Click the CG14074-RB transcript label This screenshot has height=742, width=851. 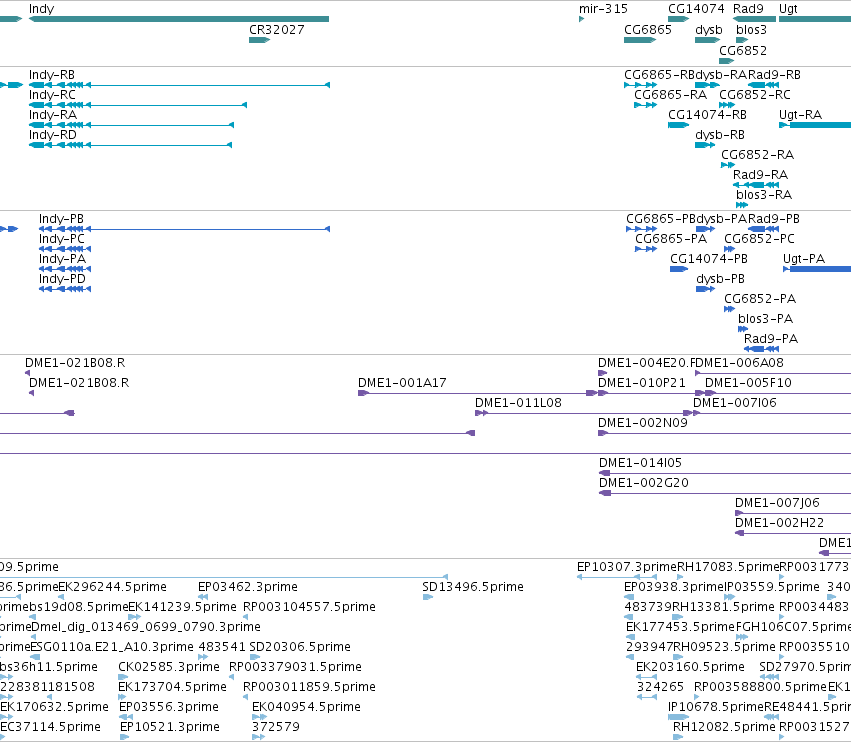coord(707,115)
